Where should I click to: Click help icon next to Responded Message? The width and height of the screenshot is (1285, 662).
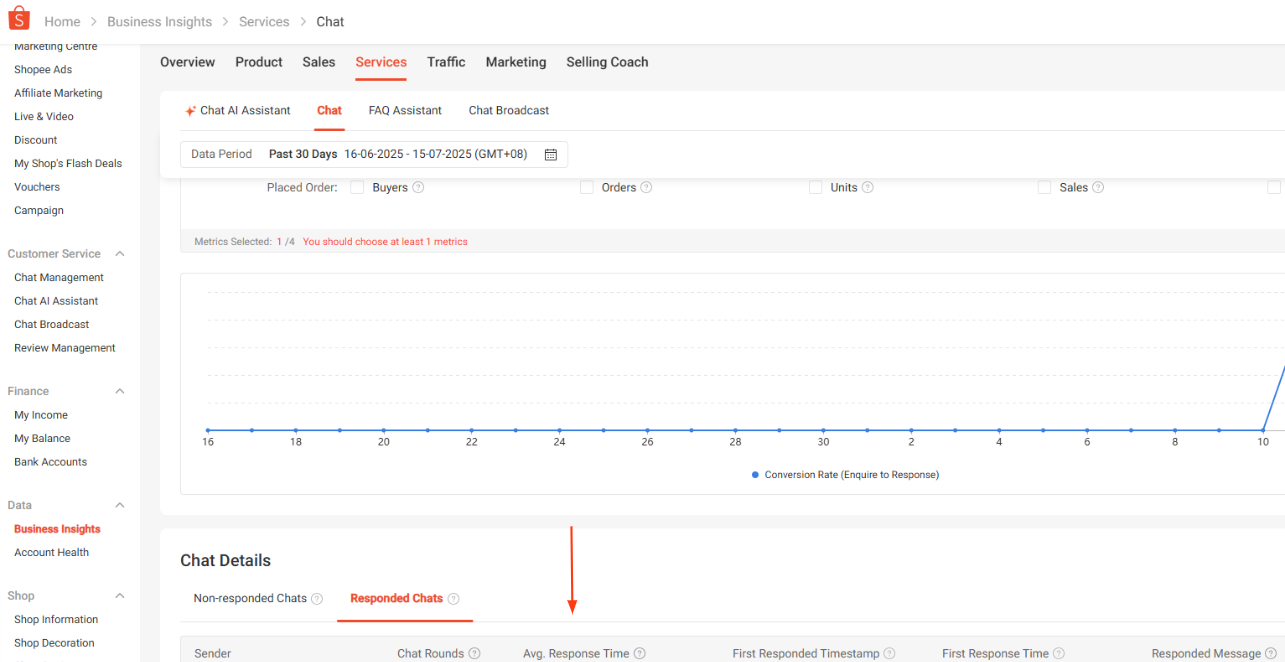point(1271,654)
